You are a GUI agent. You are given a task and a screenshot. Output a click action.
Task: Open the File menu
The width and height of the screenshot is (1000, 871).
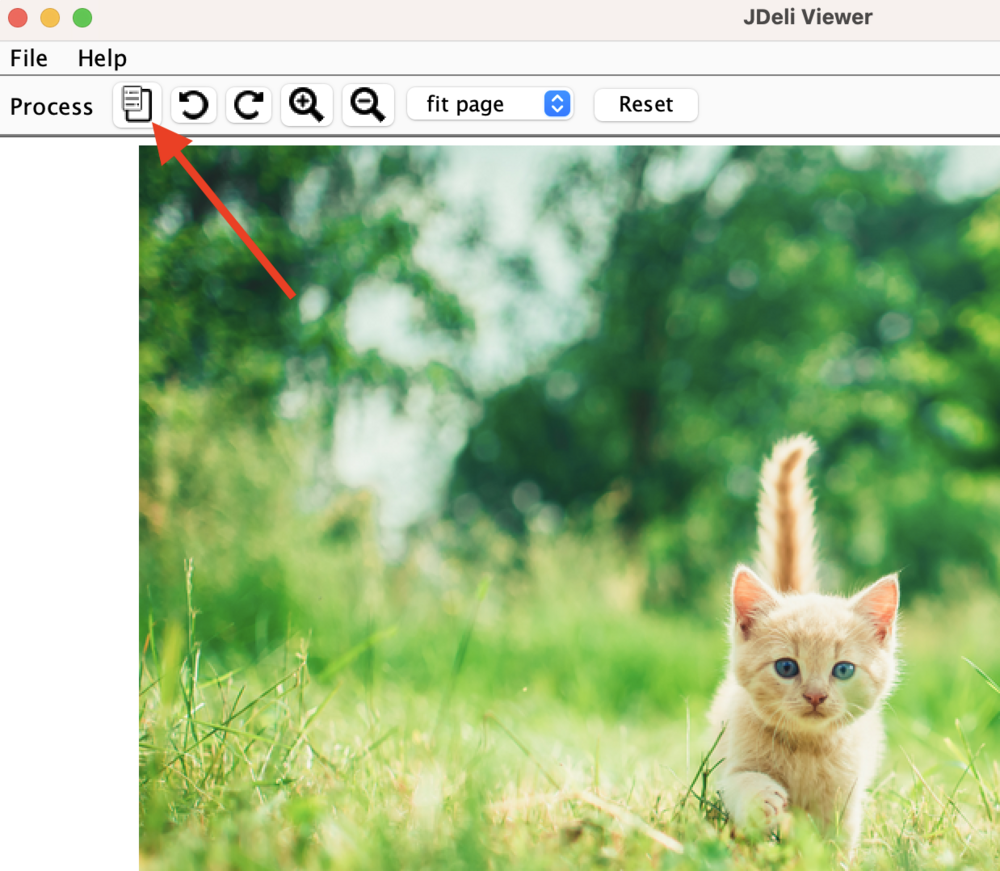point(28,58)
